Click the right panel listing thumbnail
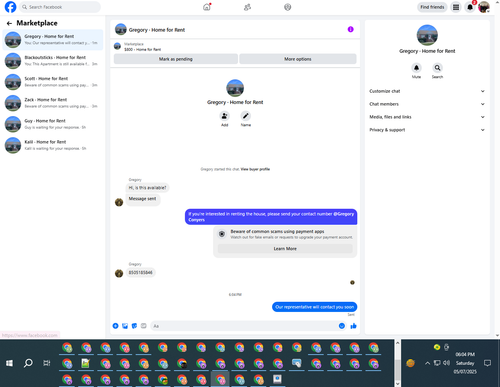This screenshot has width=500, height=387. coord(427,35)
